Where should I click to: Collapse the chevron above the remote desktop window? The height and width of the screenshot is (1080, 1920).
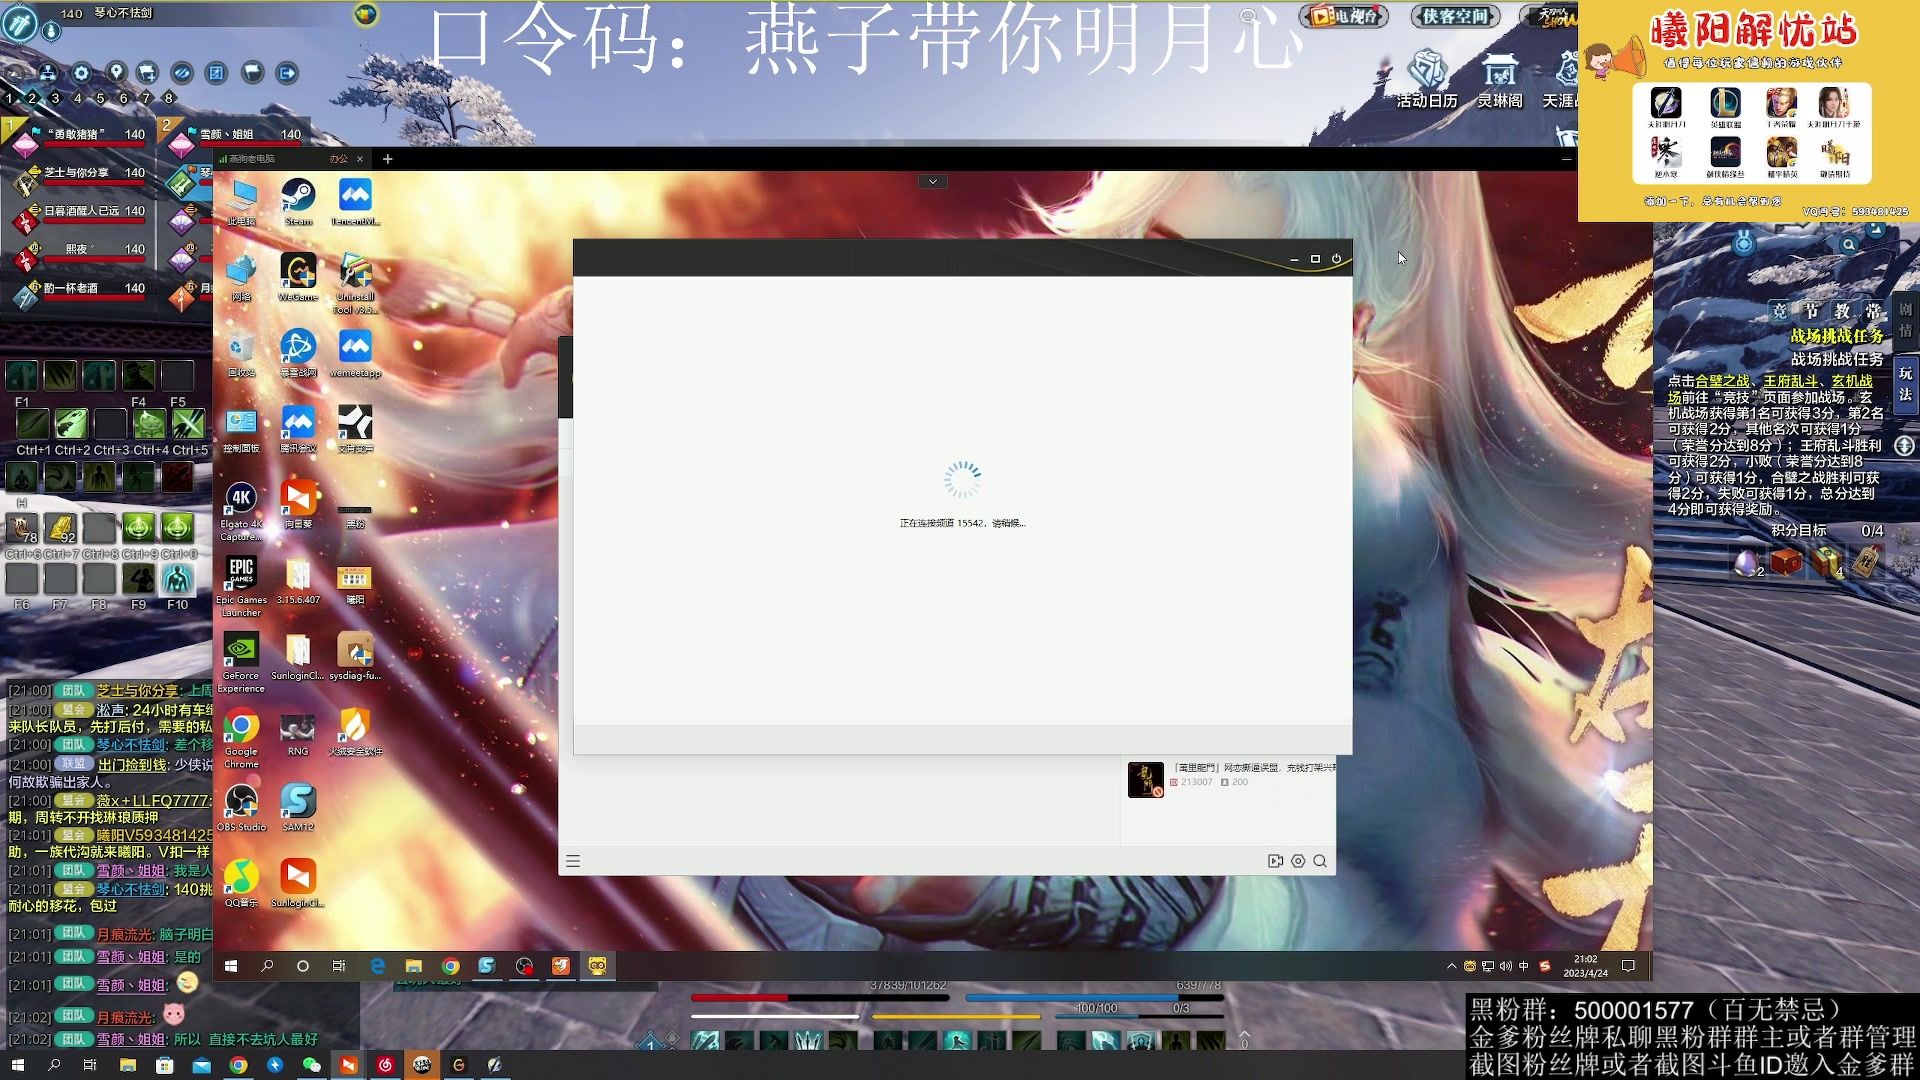932,181
